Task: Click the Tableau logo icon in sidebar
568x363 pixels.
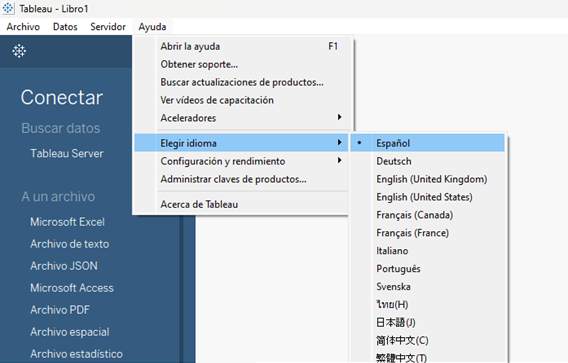Action: (x=19, y=51)
